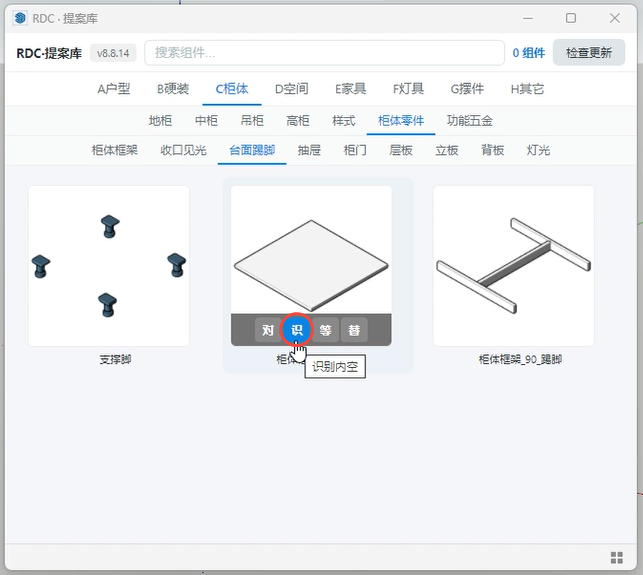
Task: Switch to the 吊柜 subcategory
Action: (252, 121)
